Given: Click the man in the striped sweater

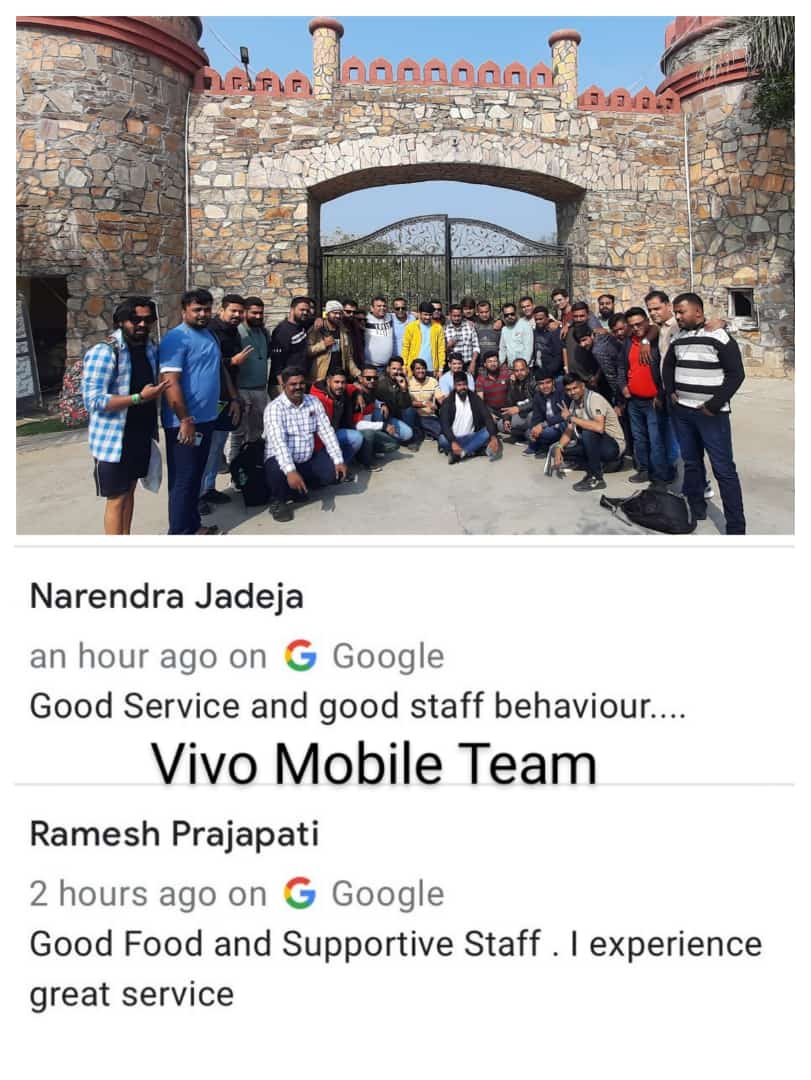Looking at the screenshot, I should tap(705, 410).
